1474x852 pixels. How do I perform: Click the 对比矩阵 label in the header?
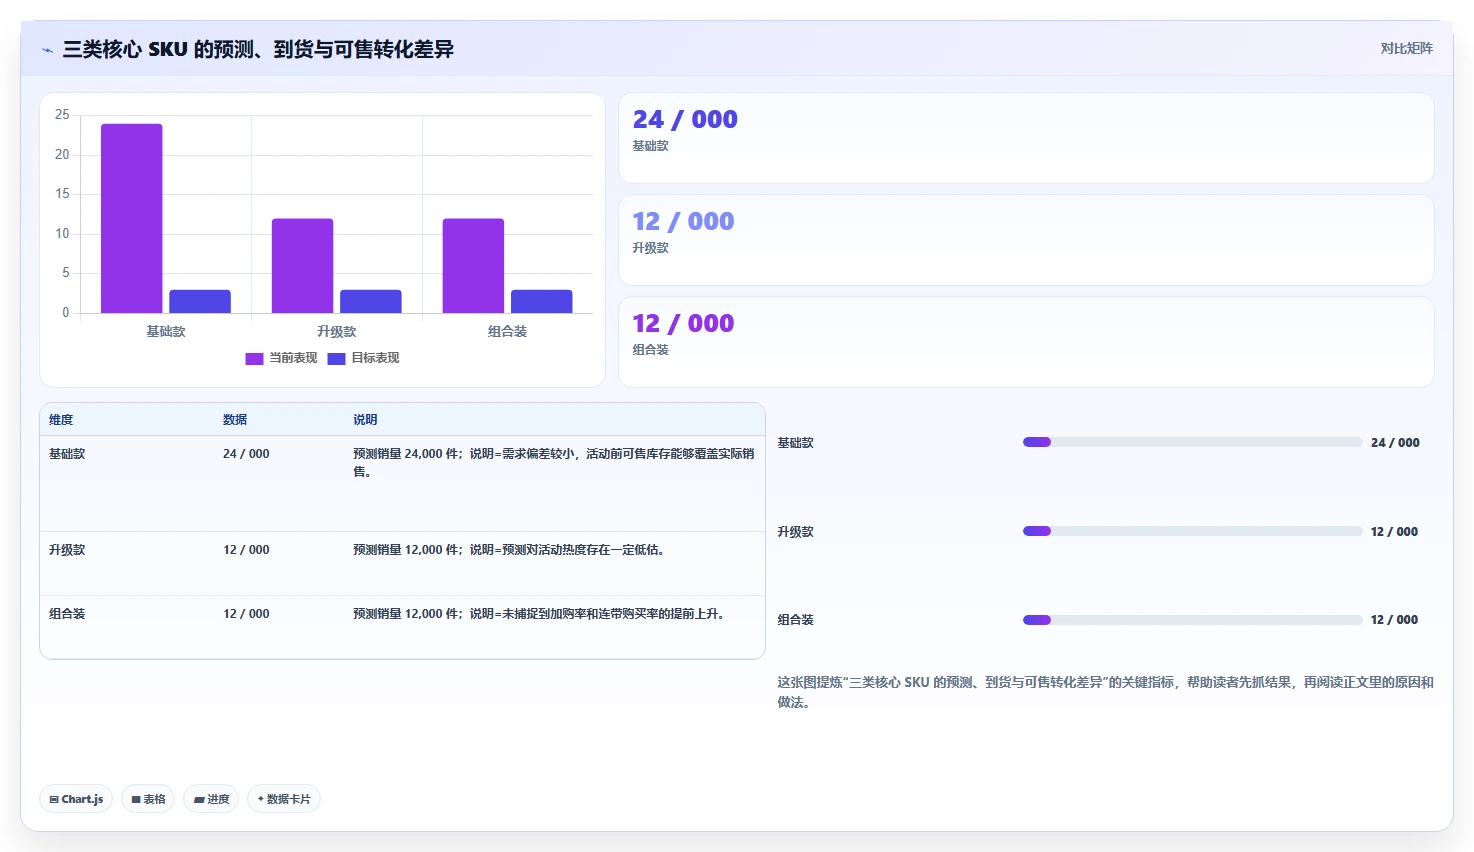pyautogui.click(x=1406, y=48)
